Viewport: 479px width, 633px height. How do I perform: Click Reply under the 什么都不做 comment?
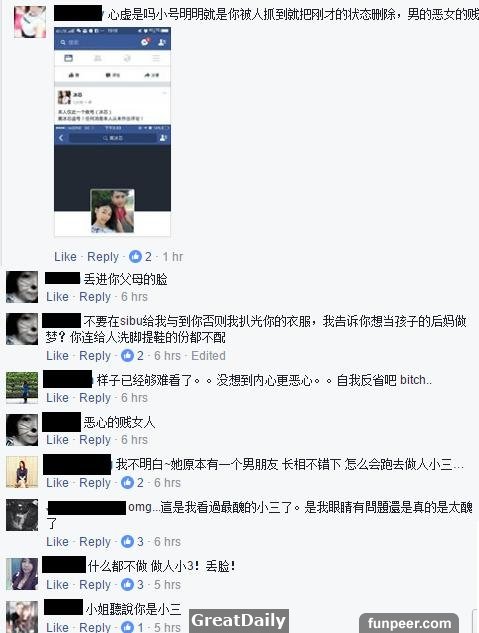(x=95, y=585)
